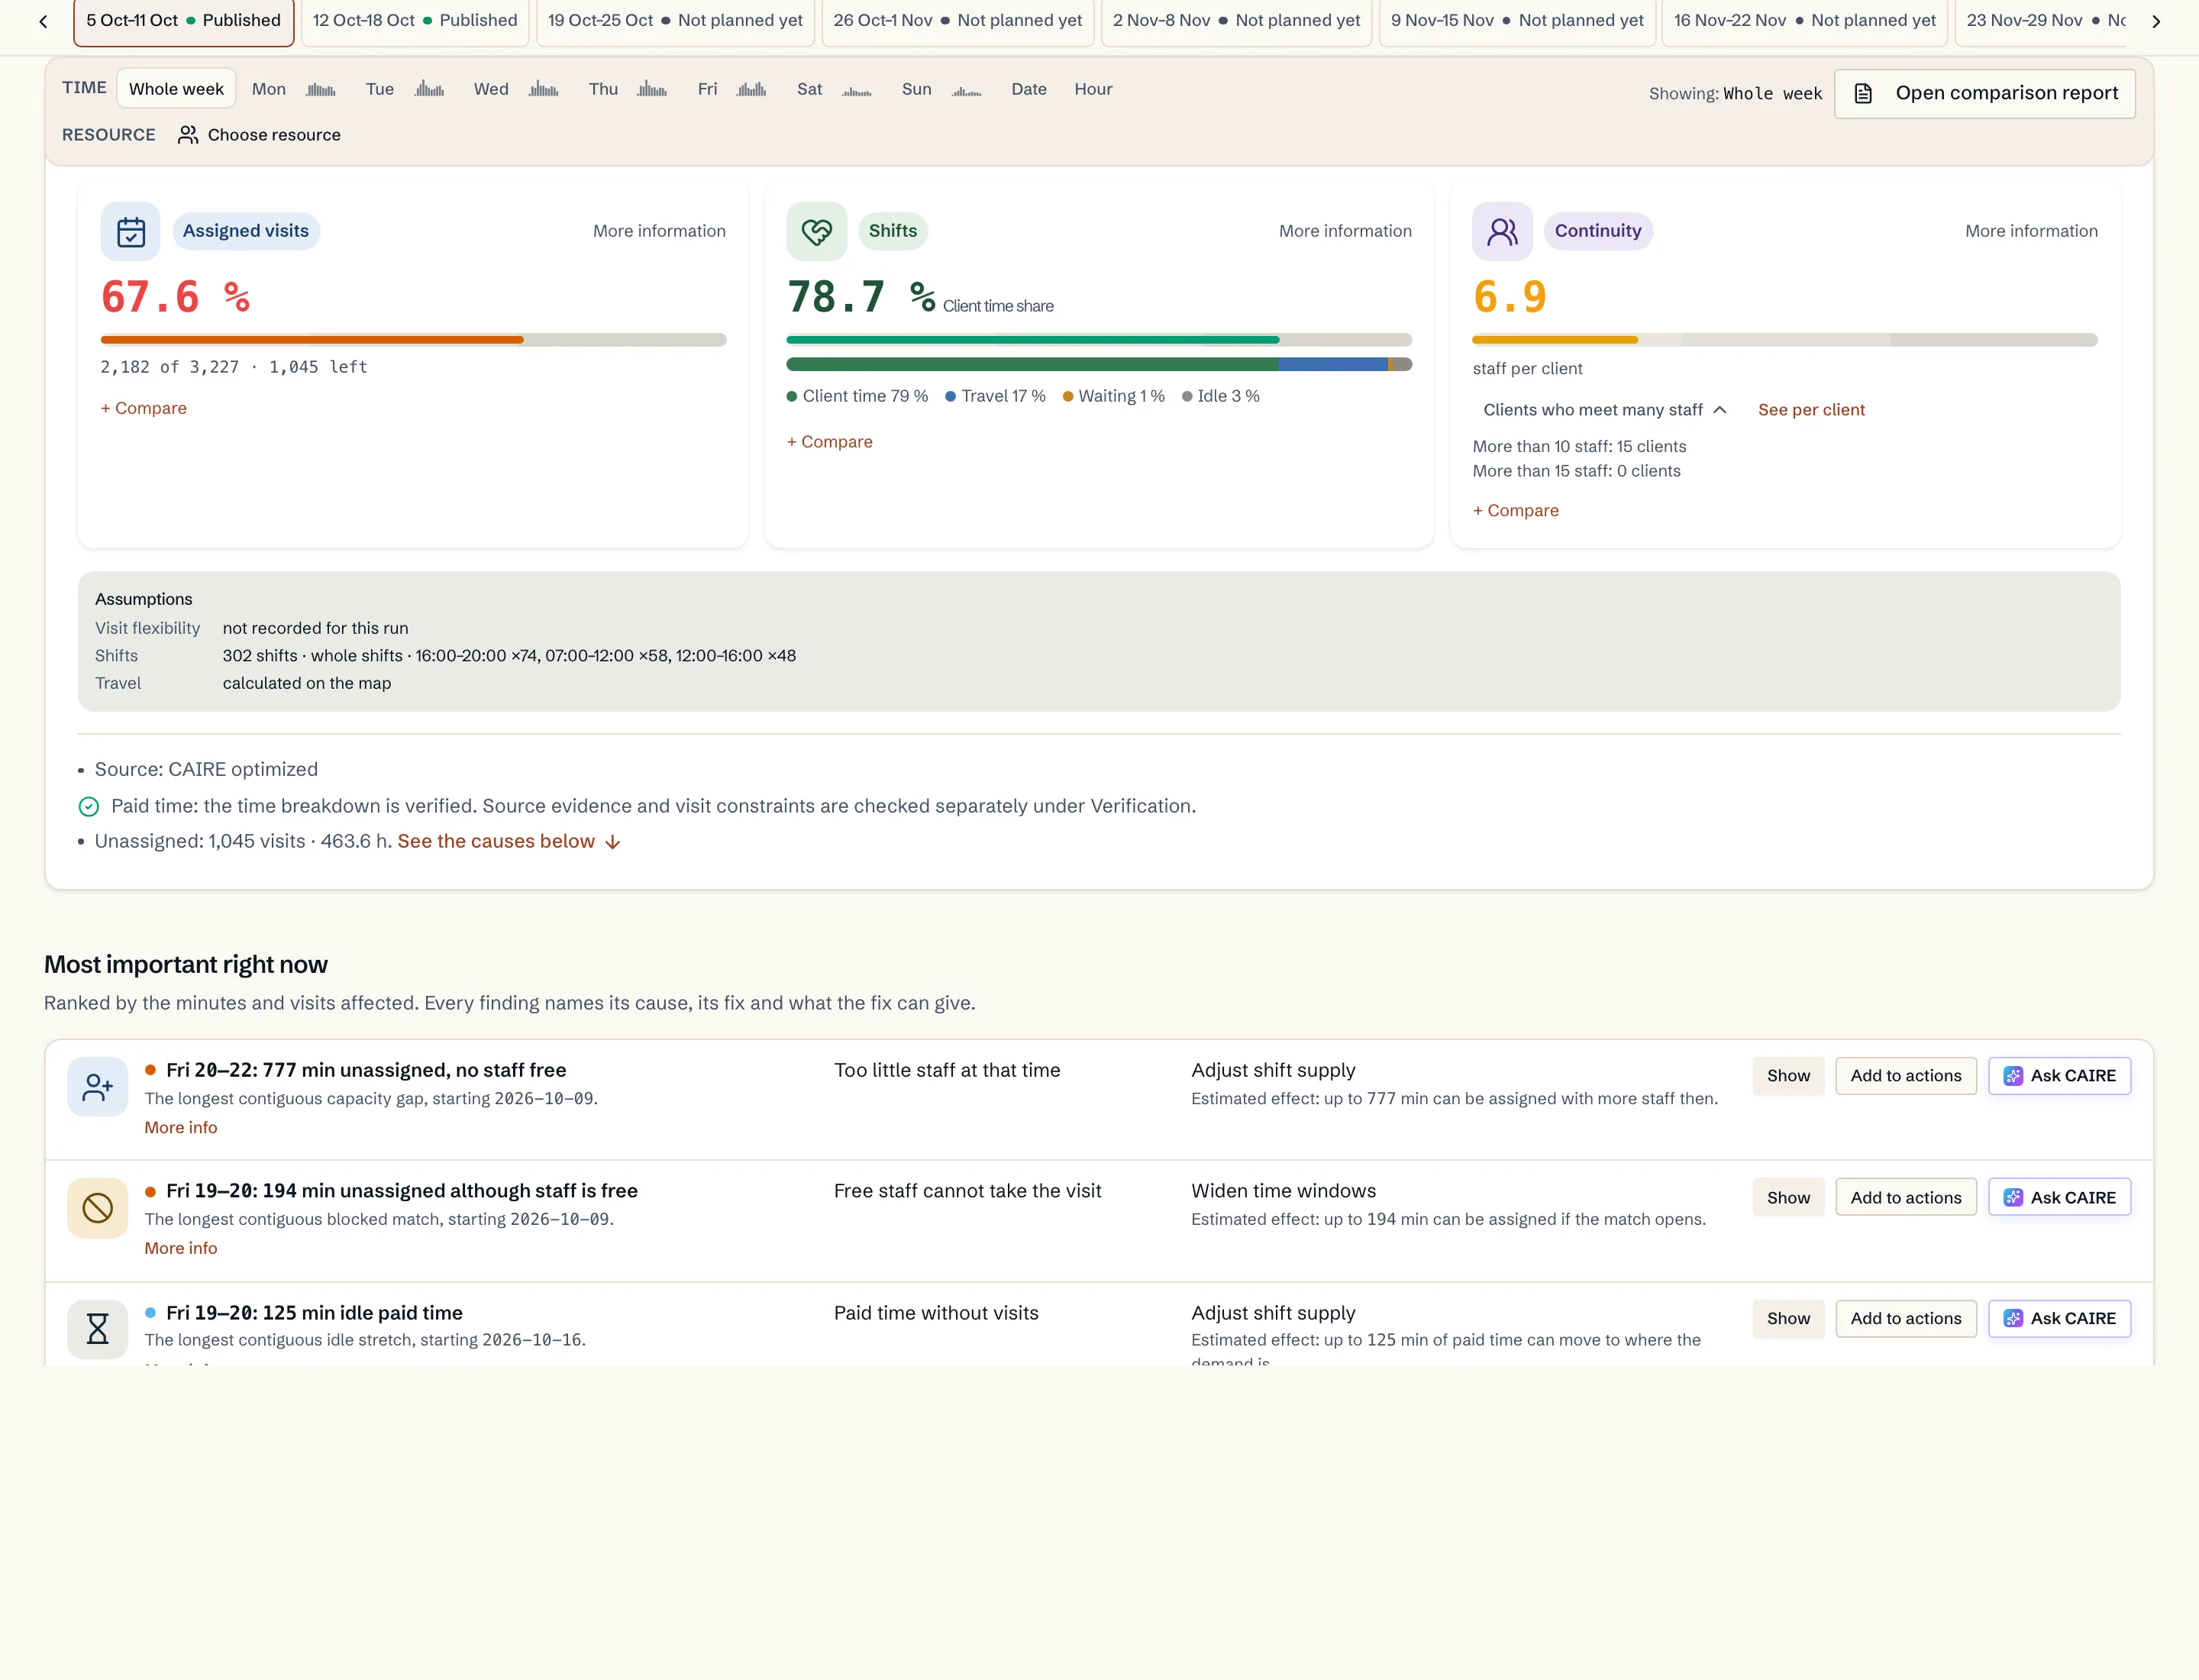Add Fri 19–20 idle paid time to actions

click(x=1905, y=1319)
